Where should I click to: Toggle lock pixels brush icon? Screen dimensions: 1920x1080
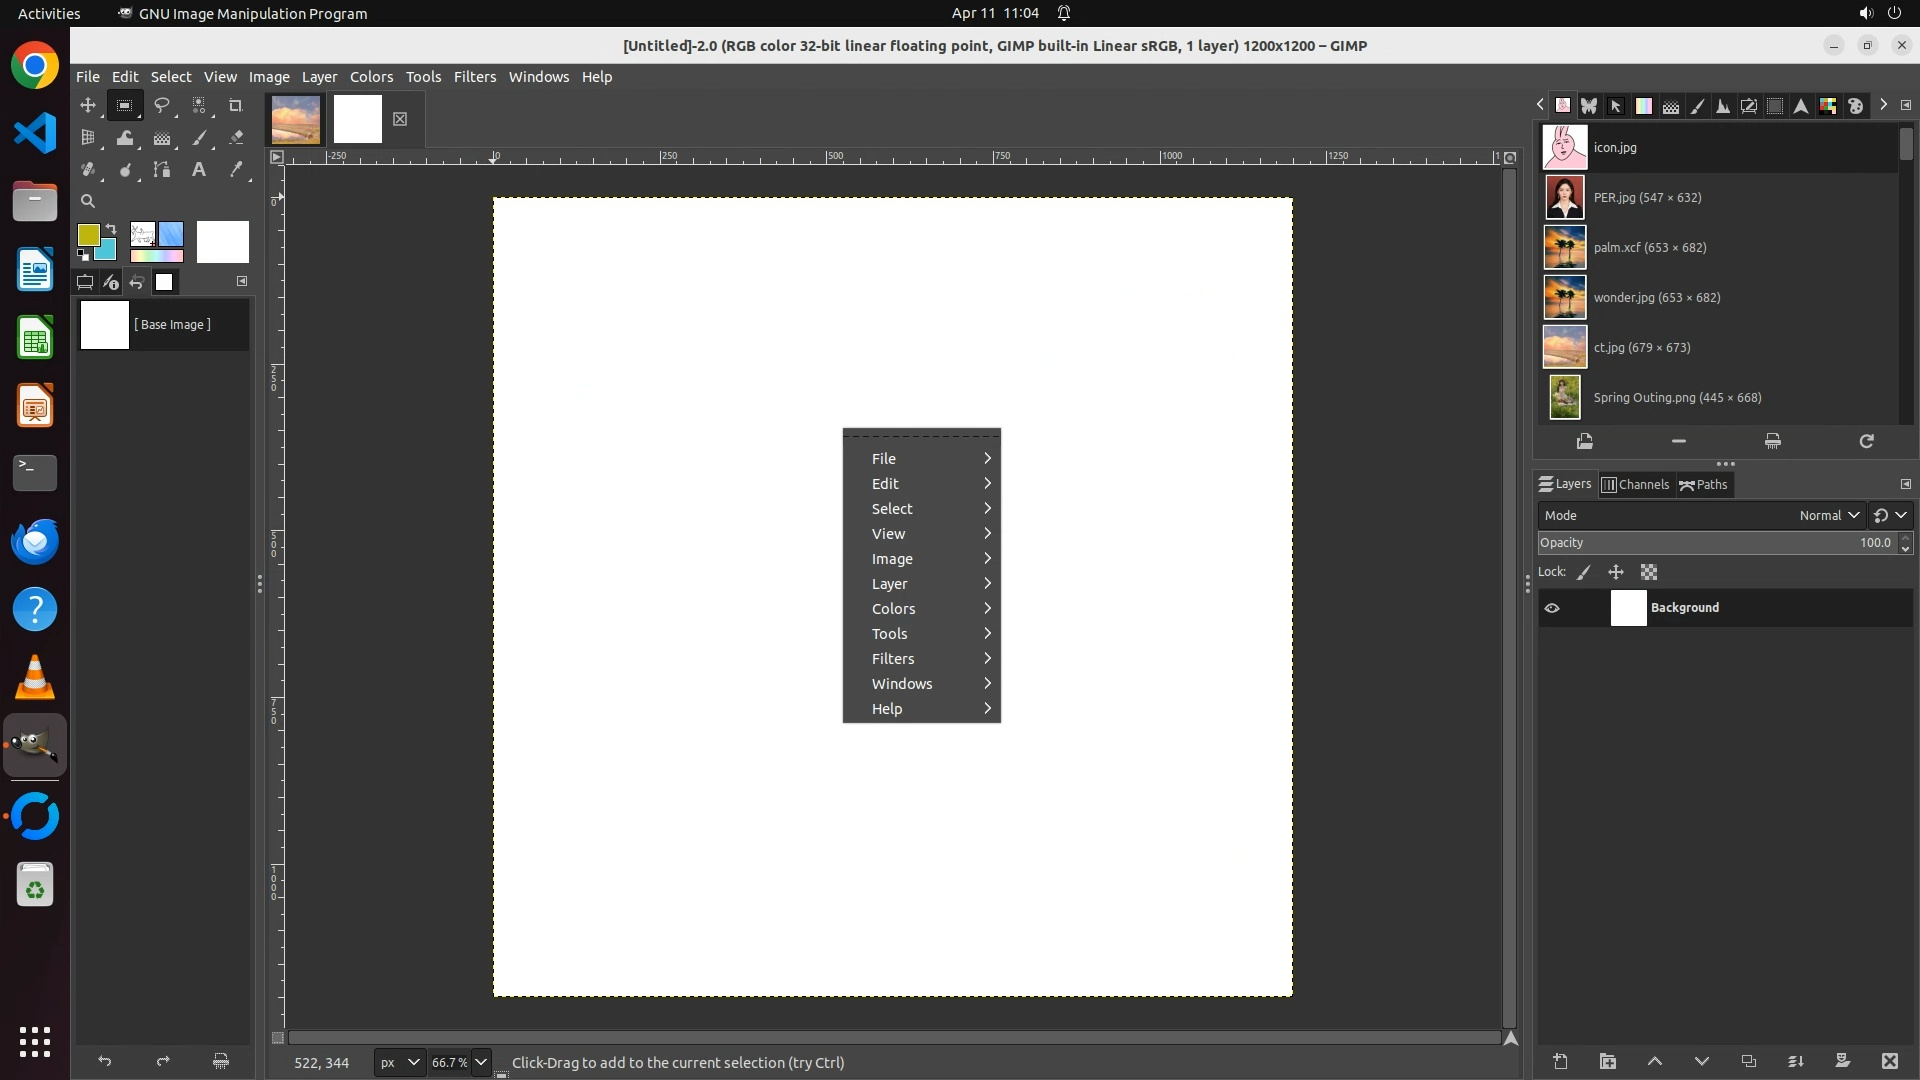(1584, 573)
